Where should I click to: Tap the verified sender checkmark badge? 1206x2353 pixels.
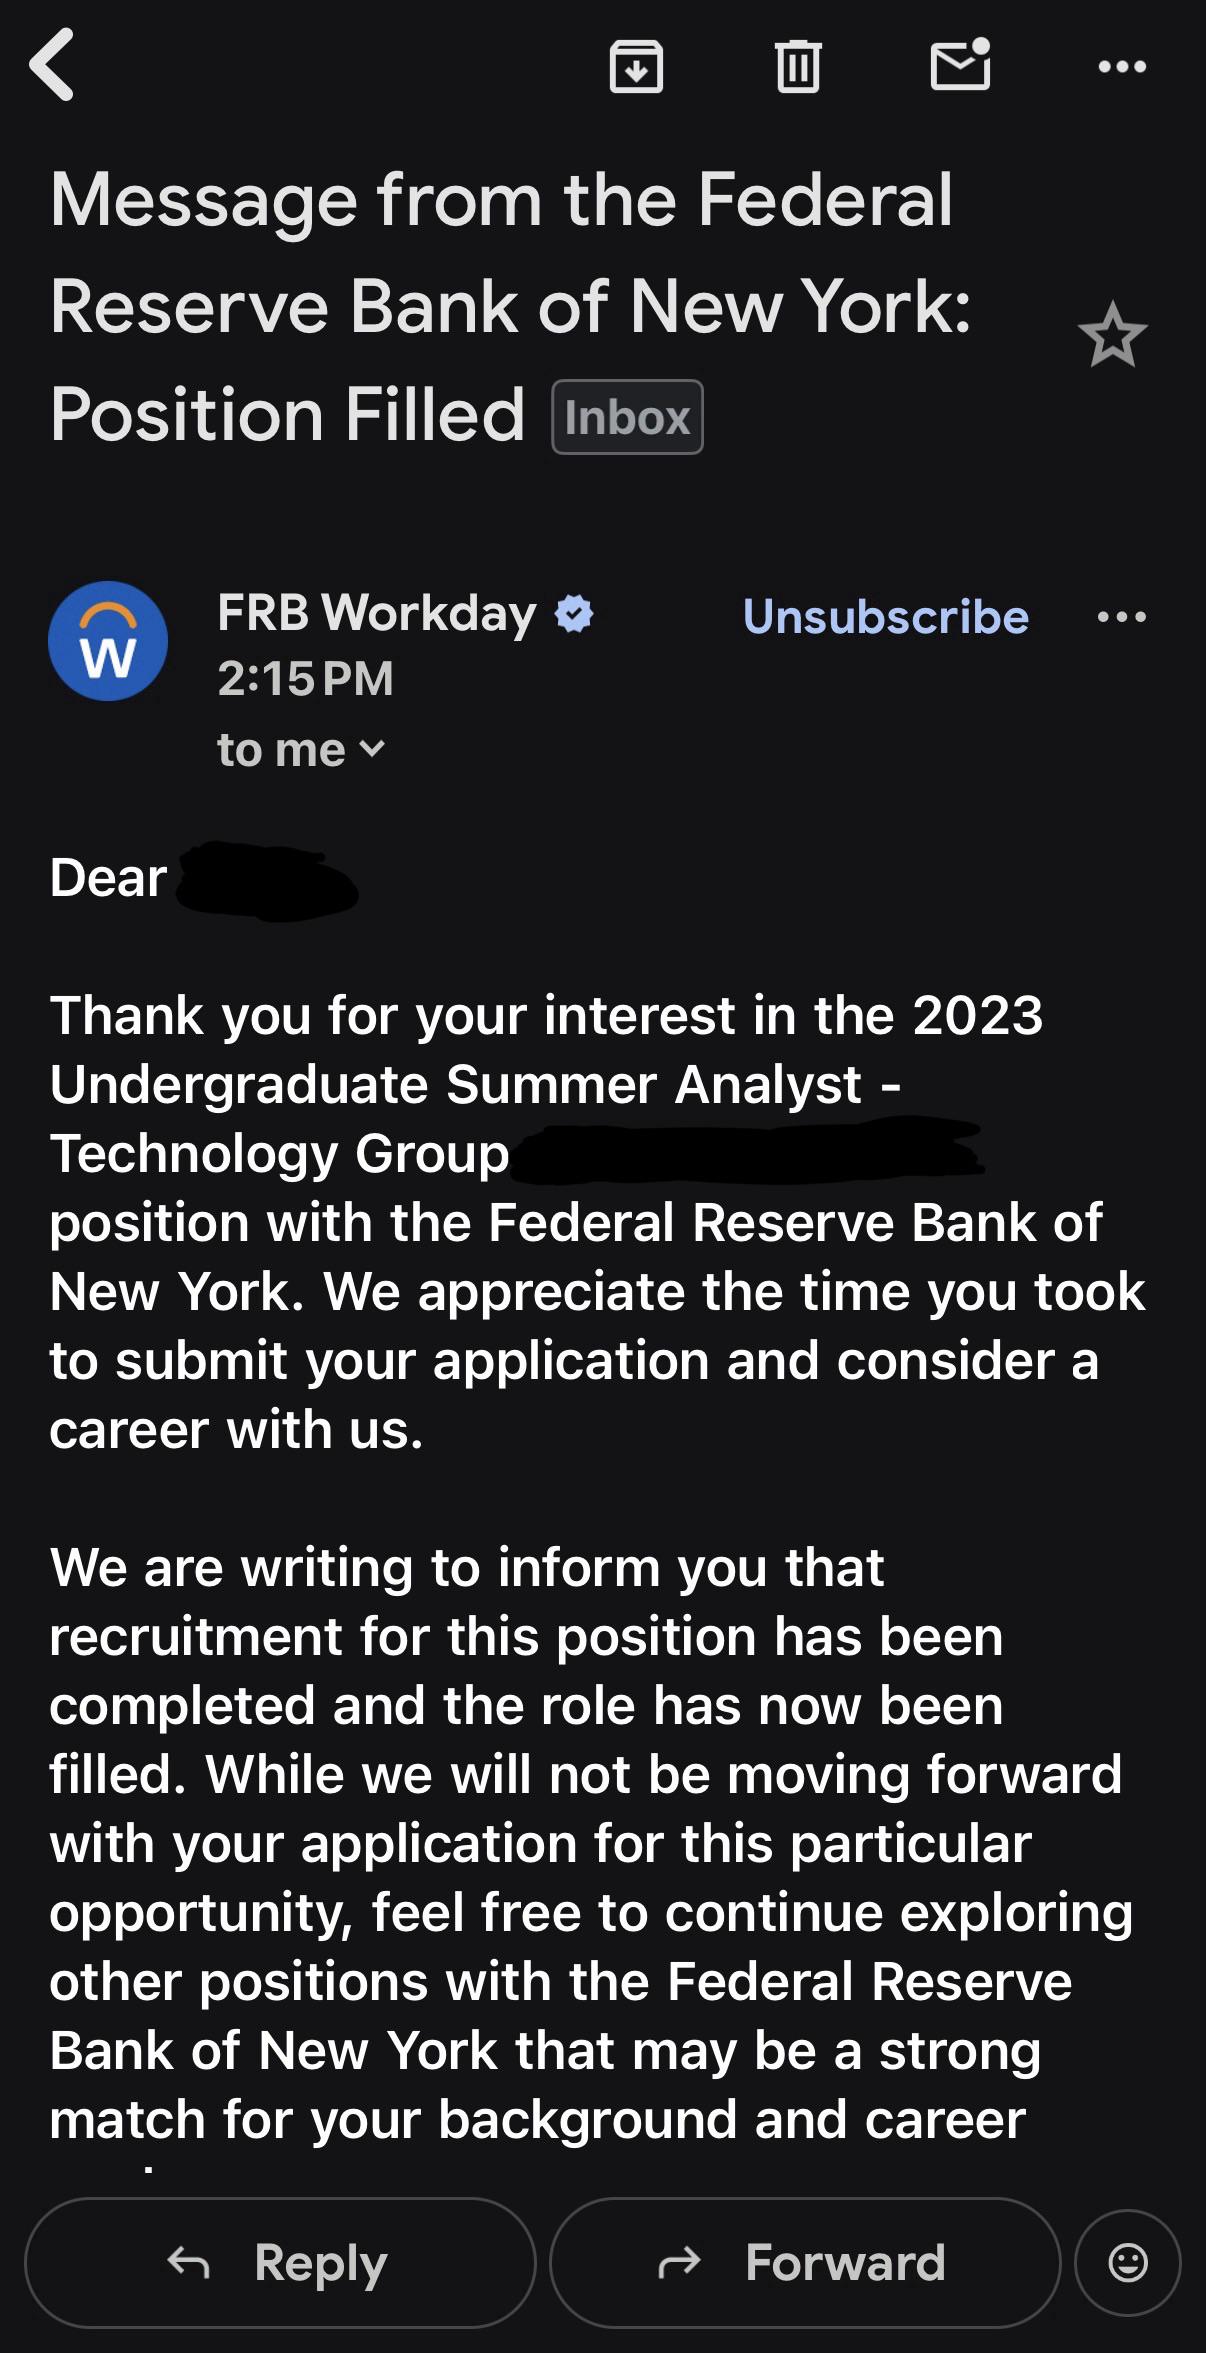click(574, 613)
